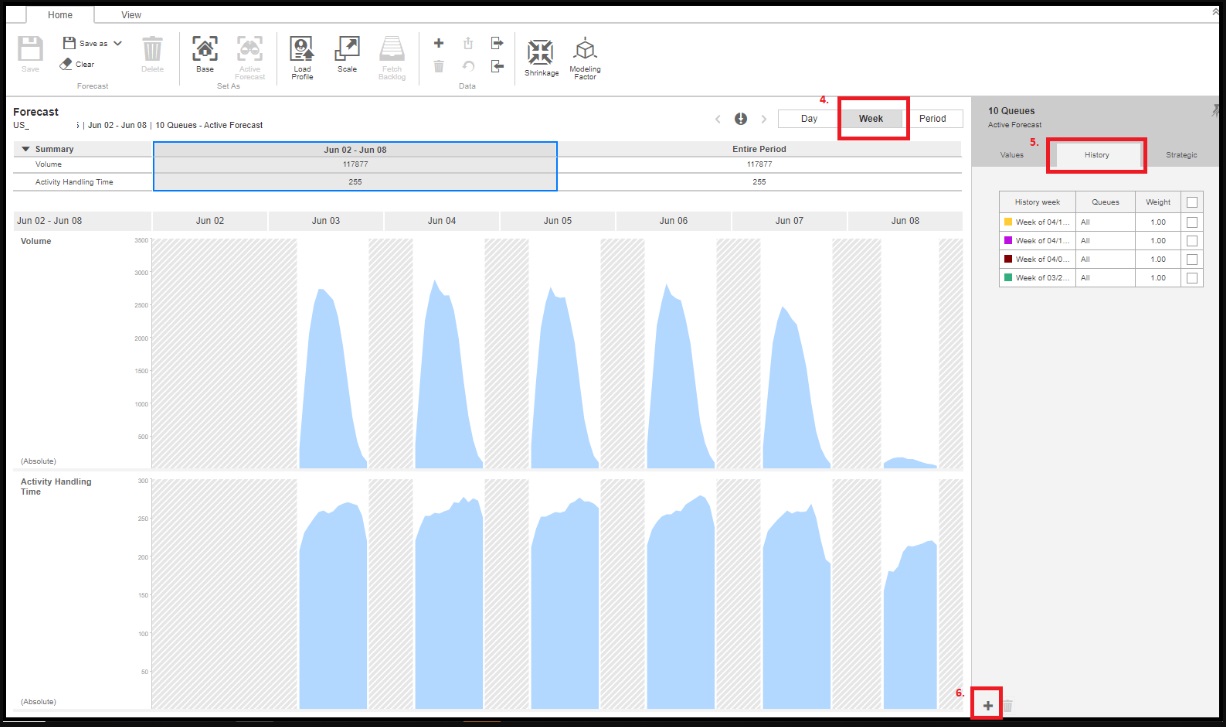Select Day view
Screen dimensions: 1226x727
click(x=809, y=119)
